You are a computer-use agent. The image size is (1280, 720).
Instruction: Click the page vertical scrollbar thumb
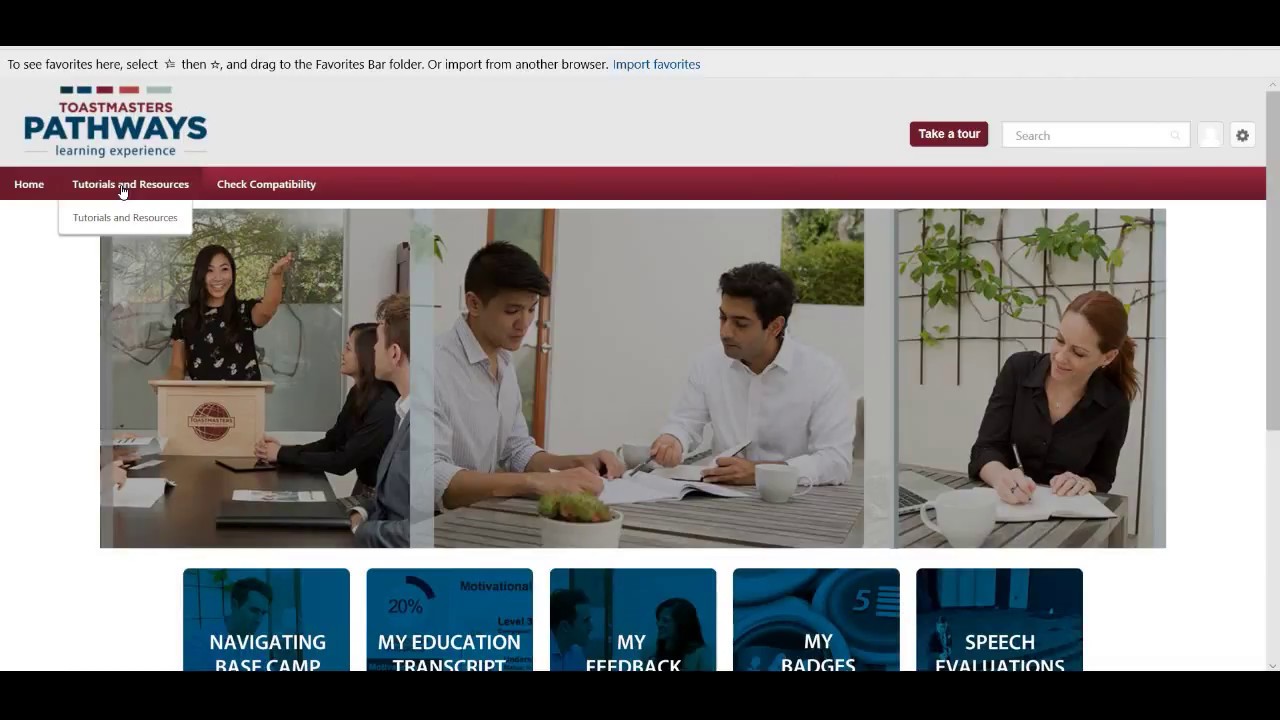(x=1272, y=260)
